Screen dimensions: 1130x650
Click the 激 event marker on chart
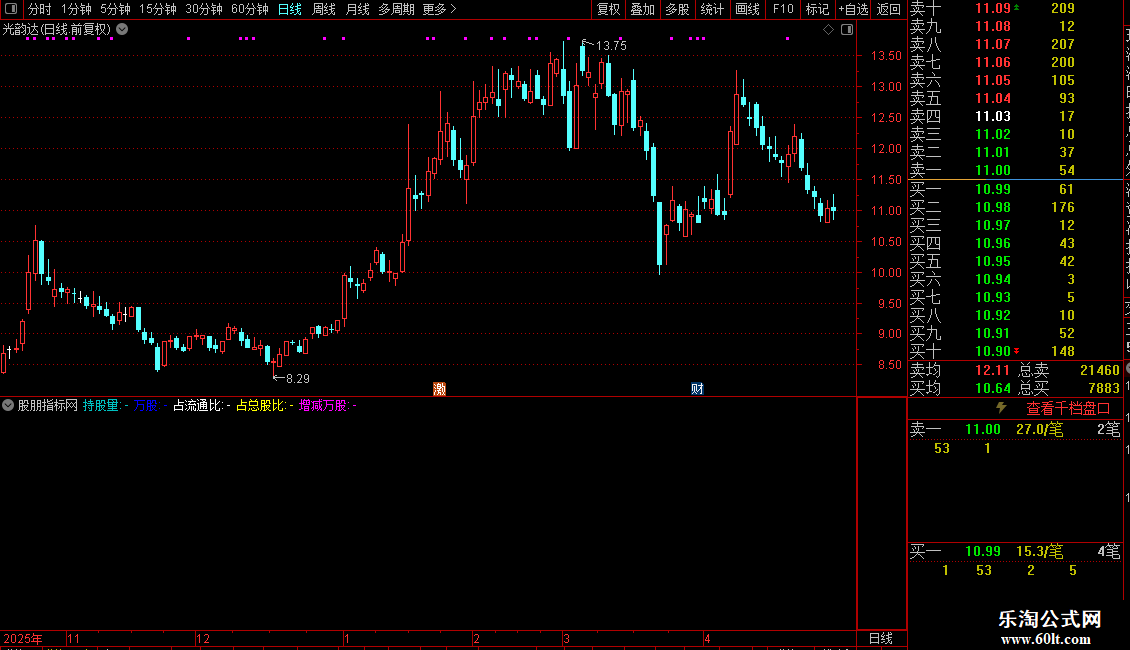(x=439, y=389)
